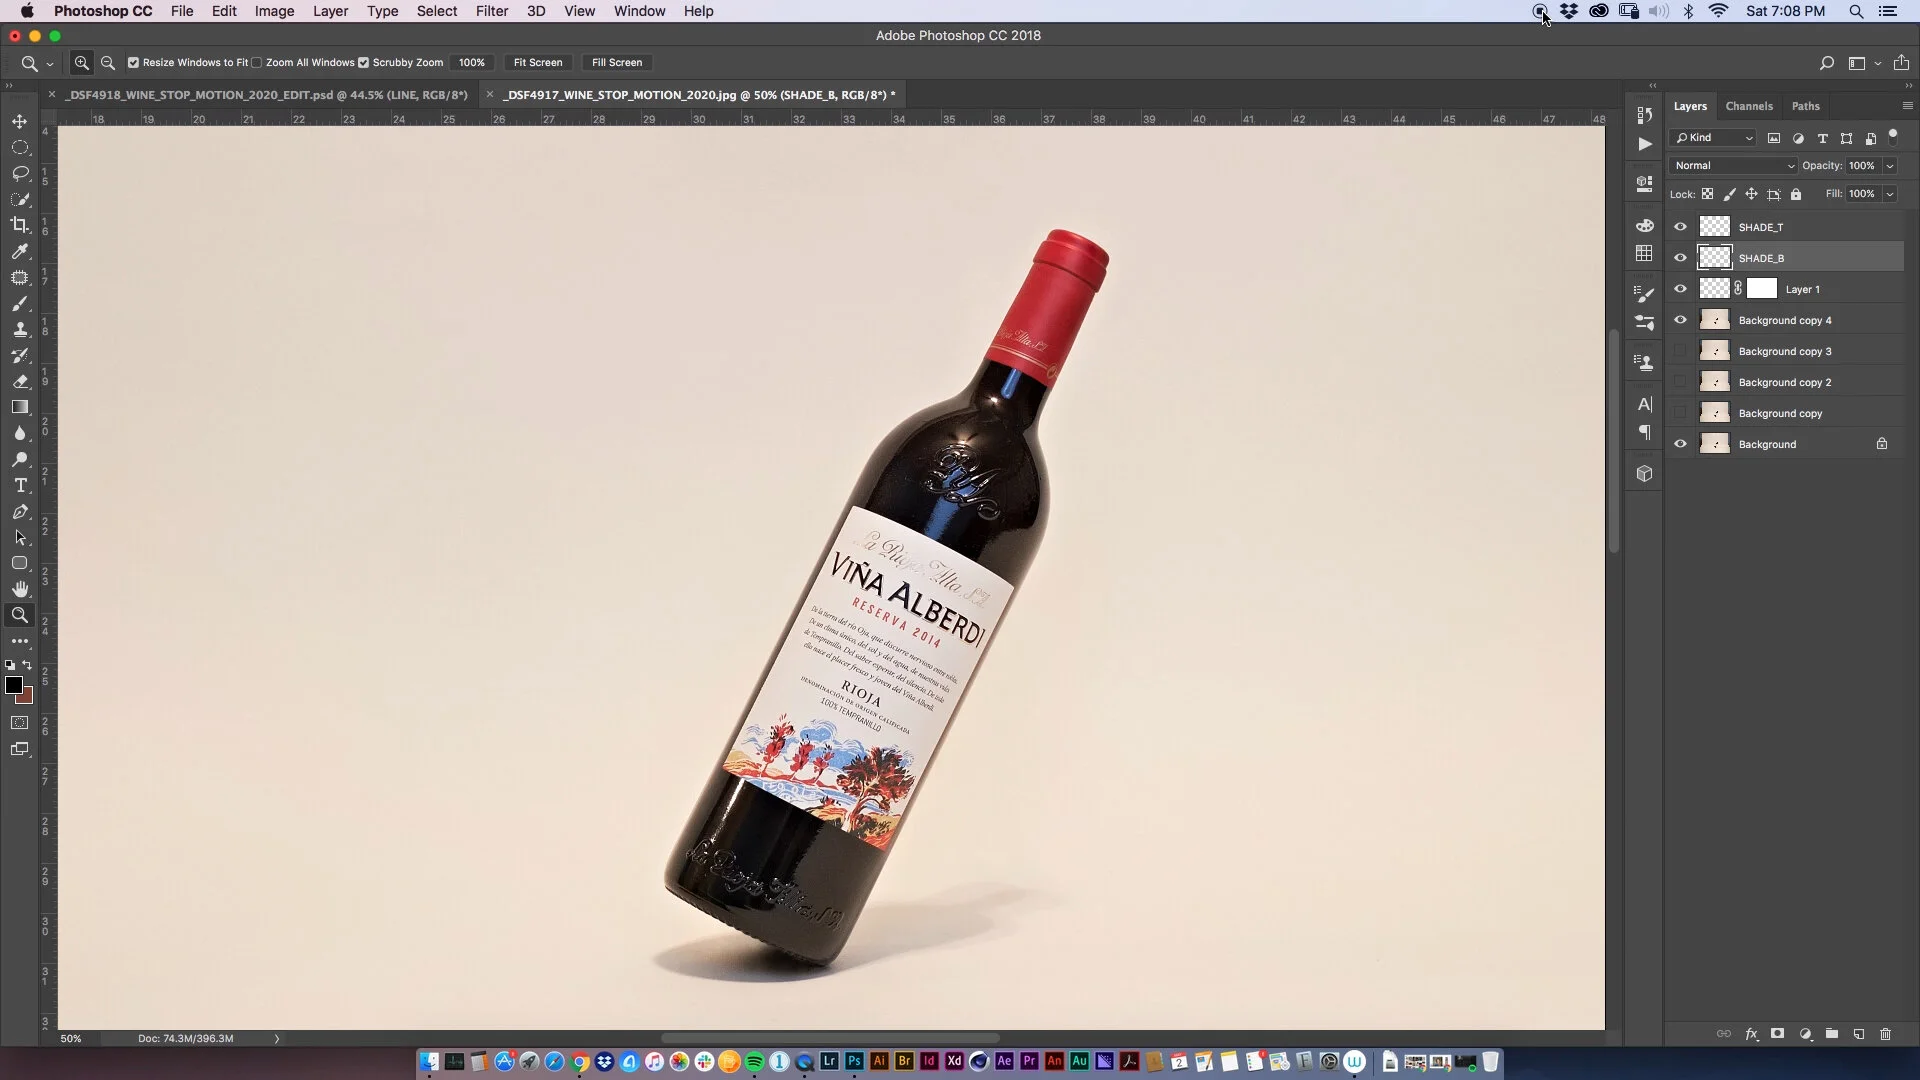Screen dimensions: 1920x1080
Task: Click the add layer style fx icon
Action: (x=1751, y=1034)
